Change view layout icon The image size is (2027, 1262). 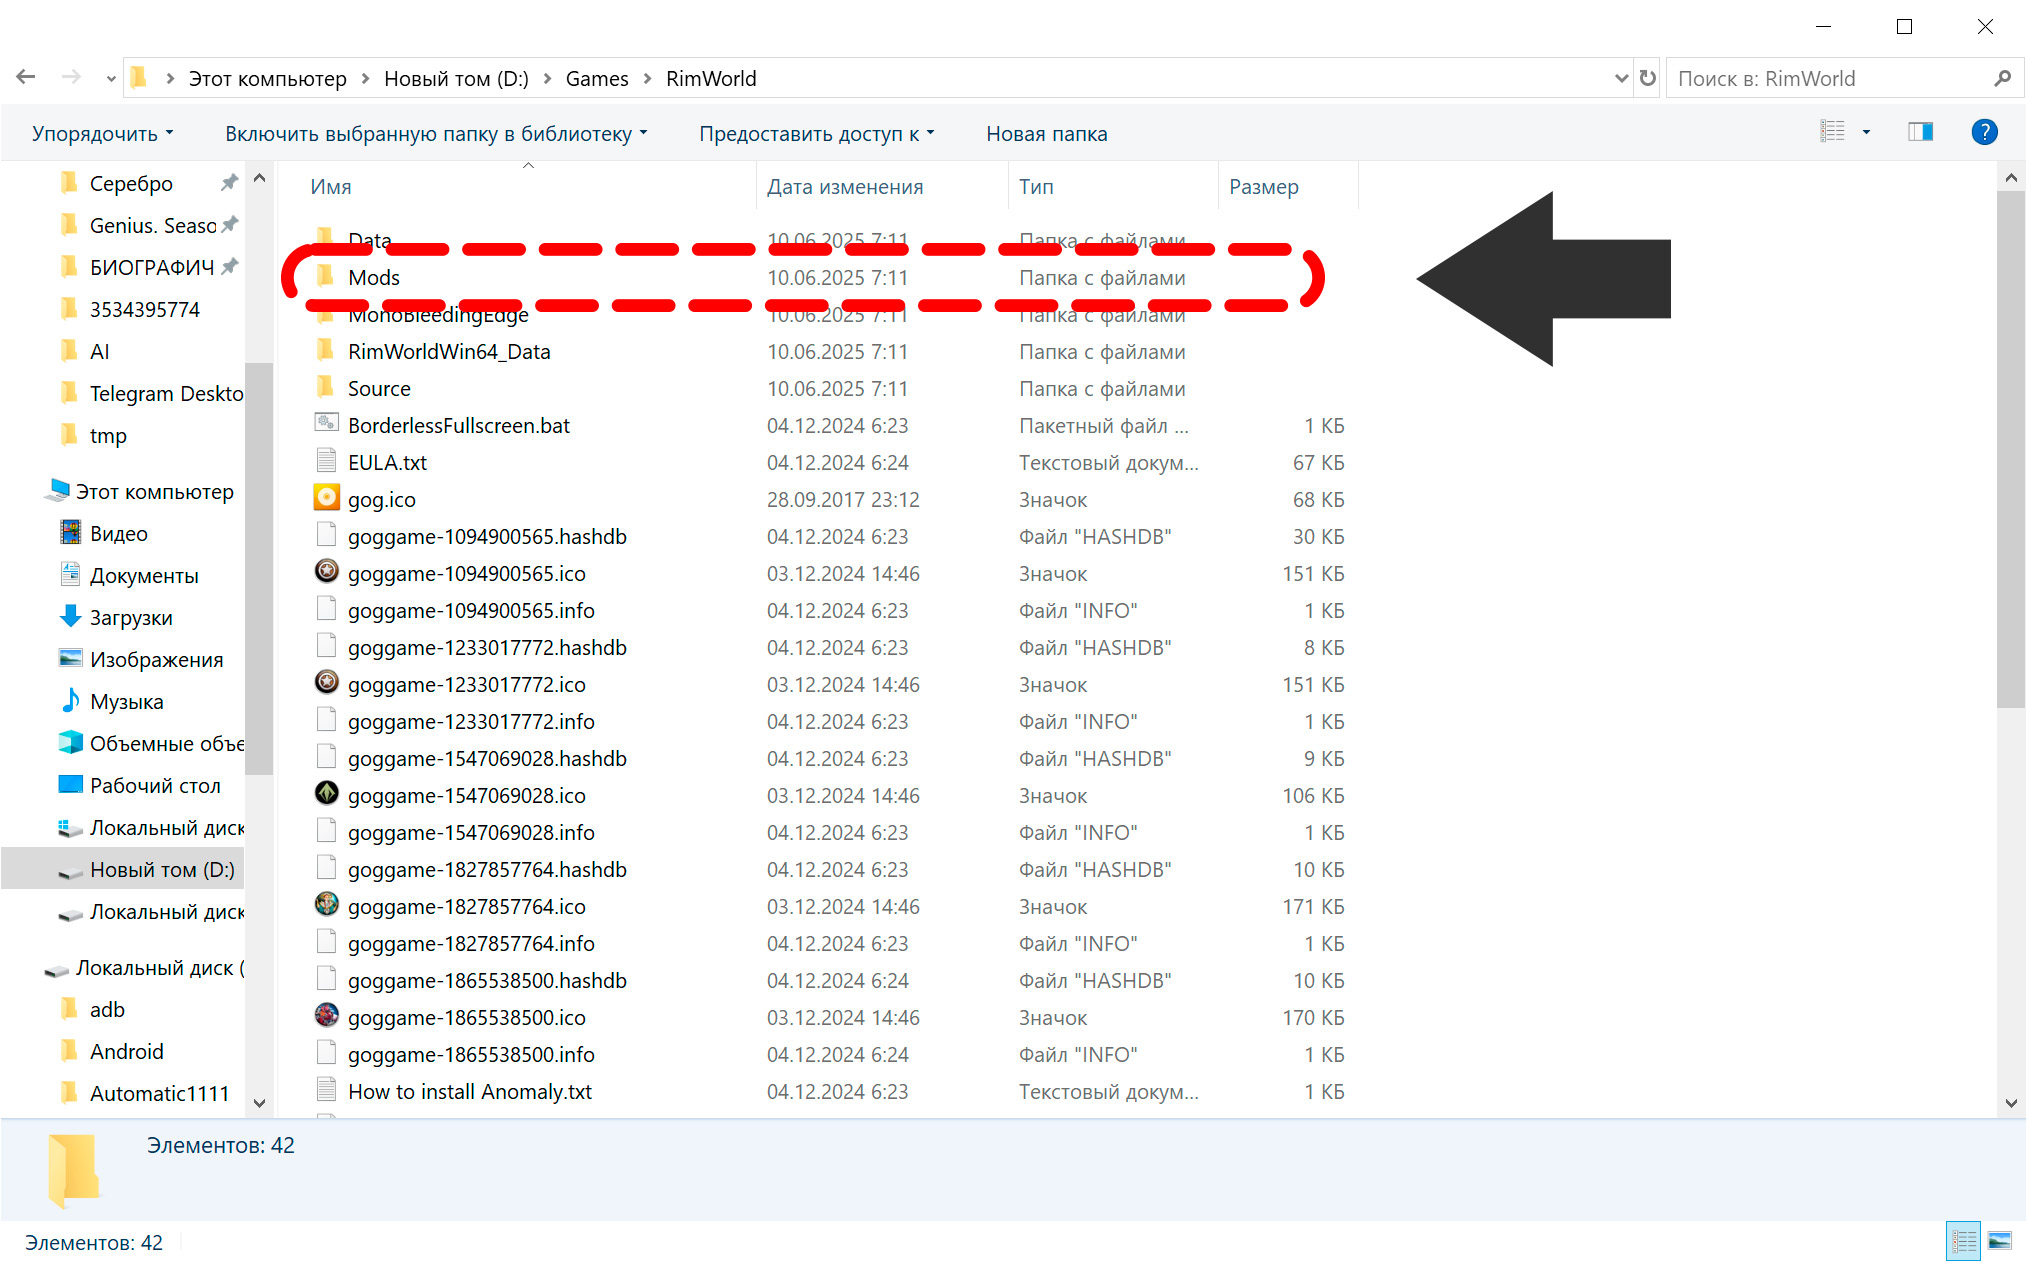(1832, 132)
